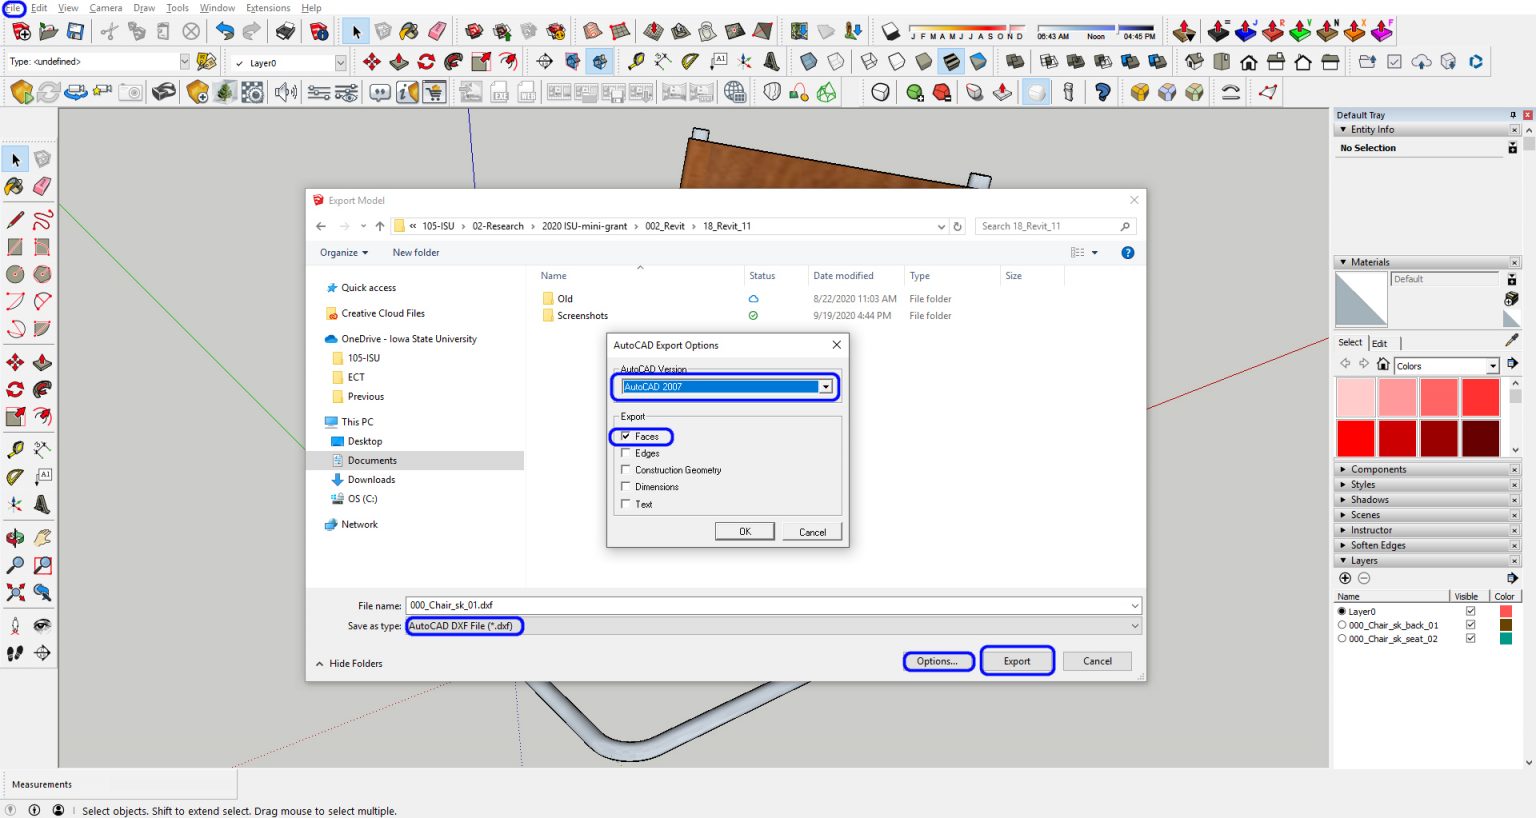The image size is (1536, 818).
Task: Select the Tape Measure tool in left toolbar
Action: pyautogui.click(x=15, y=449)
